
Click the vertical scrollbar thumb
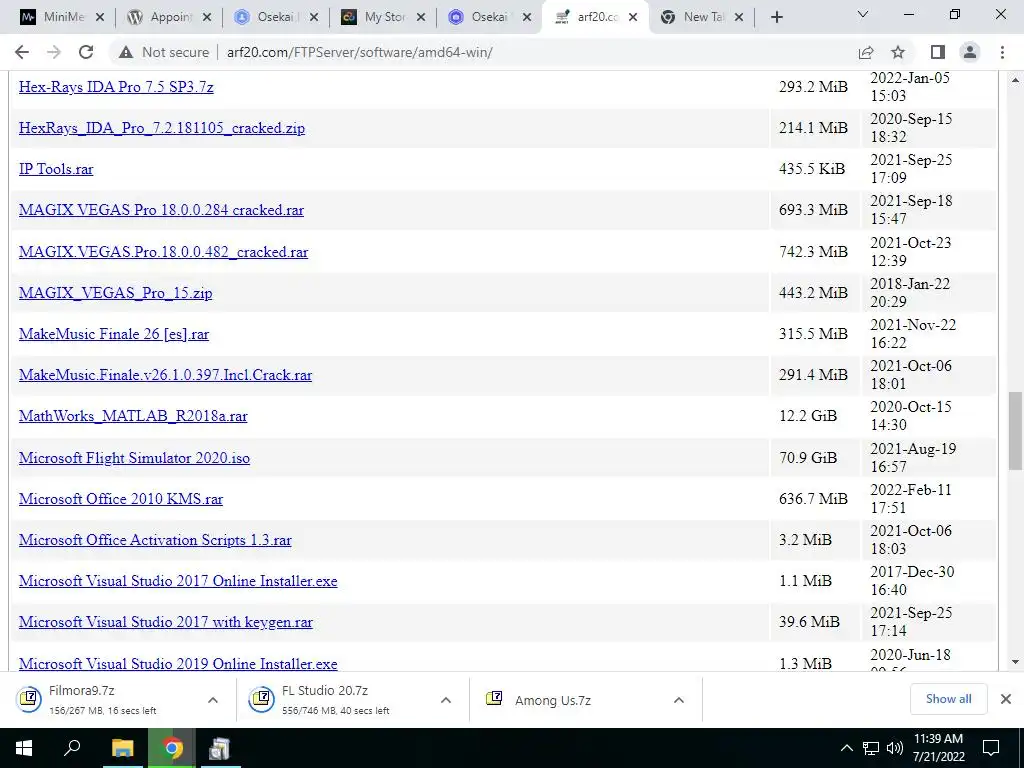pos(1015,431)
